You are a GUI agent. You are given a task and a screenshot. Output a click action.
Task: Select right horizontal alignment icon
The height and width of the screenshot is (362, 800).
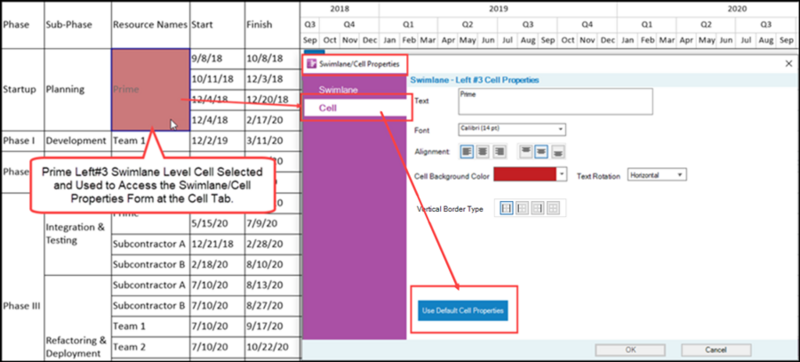499,151
